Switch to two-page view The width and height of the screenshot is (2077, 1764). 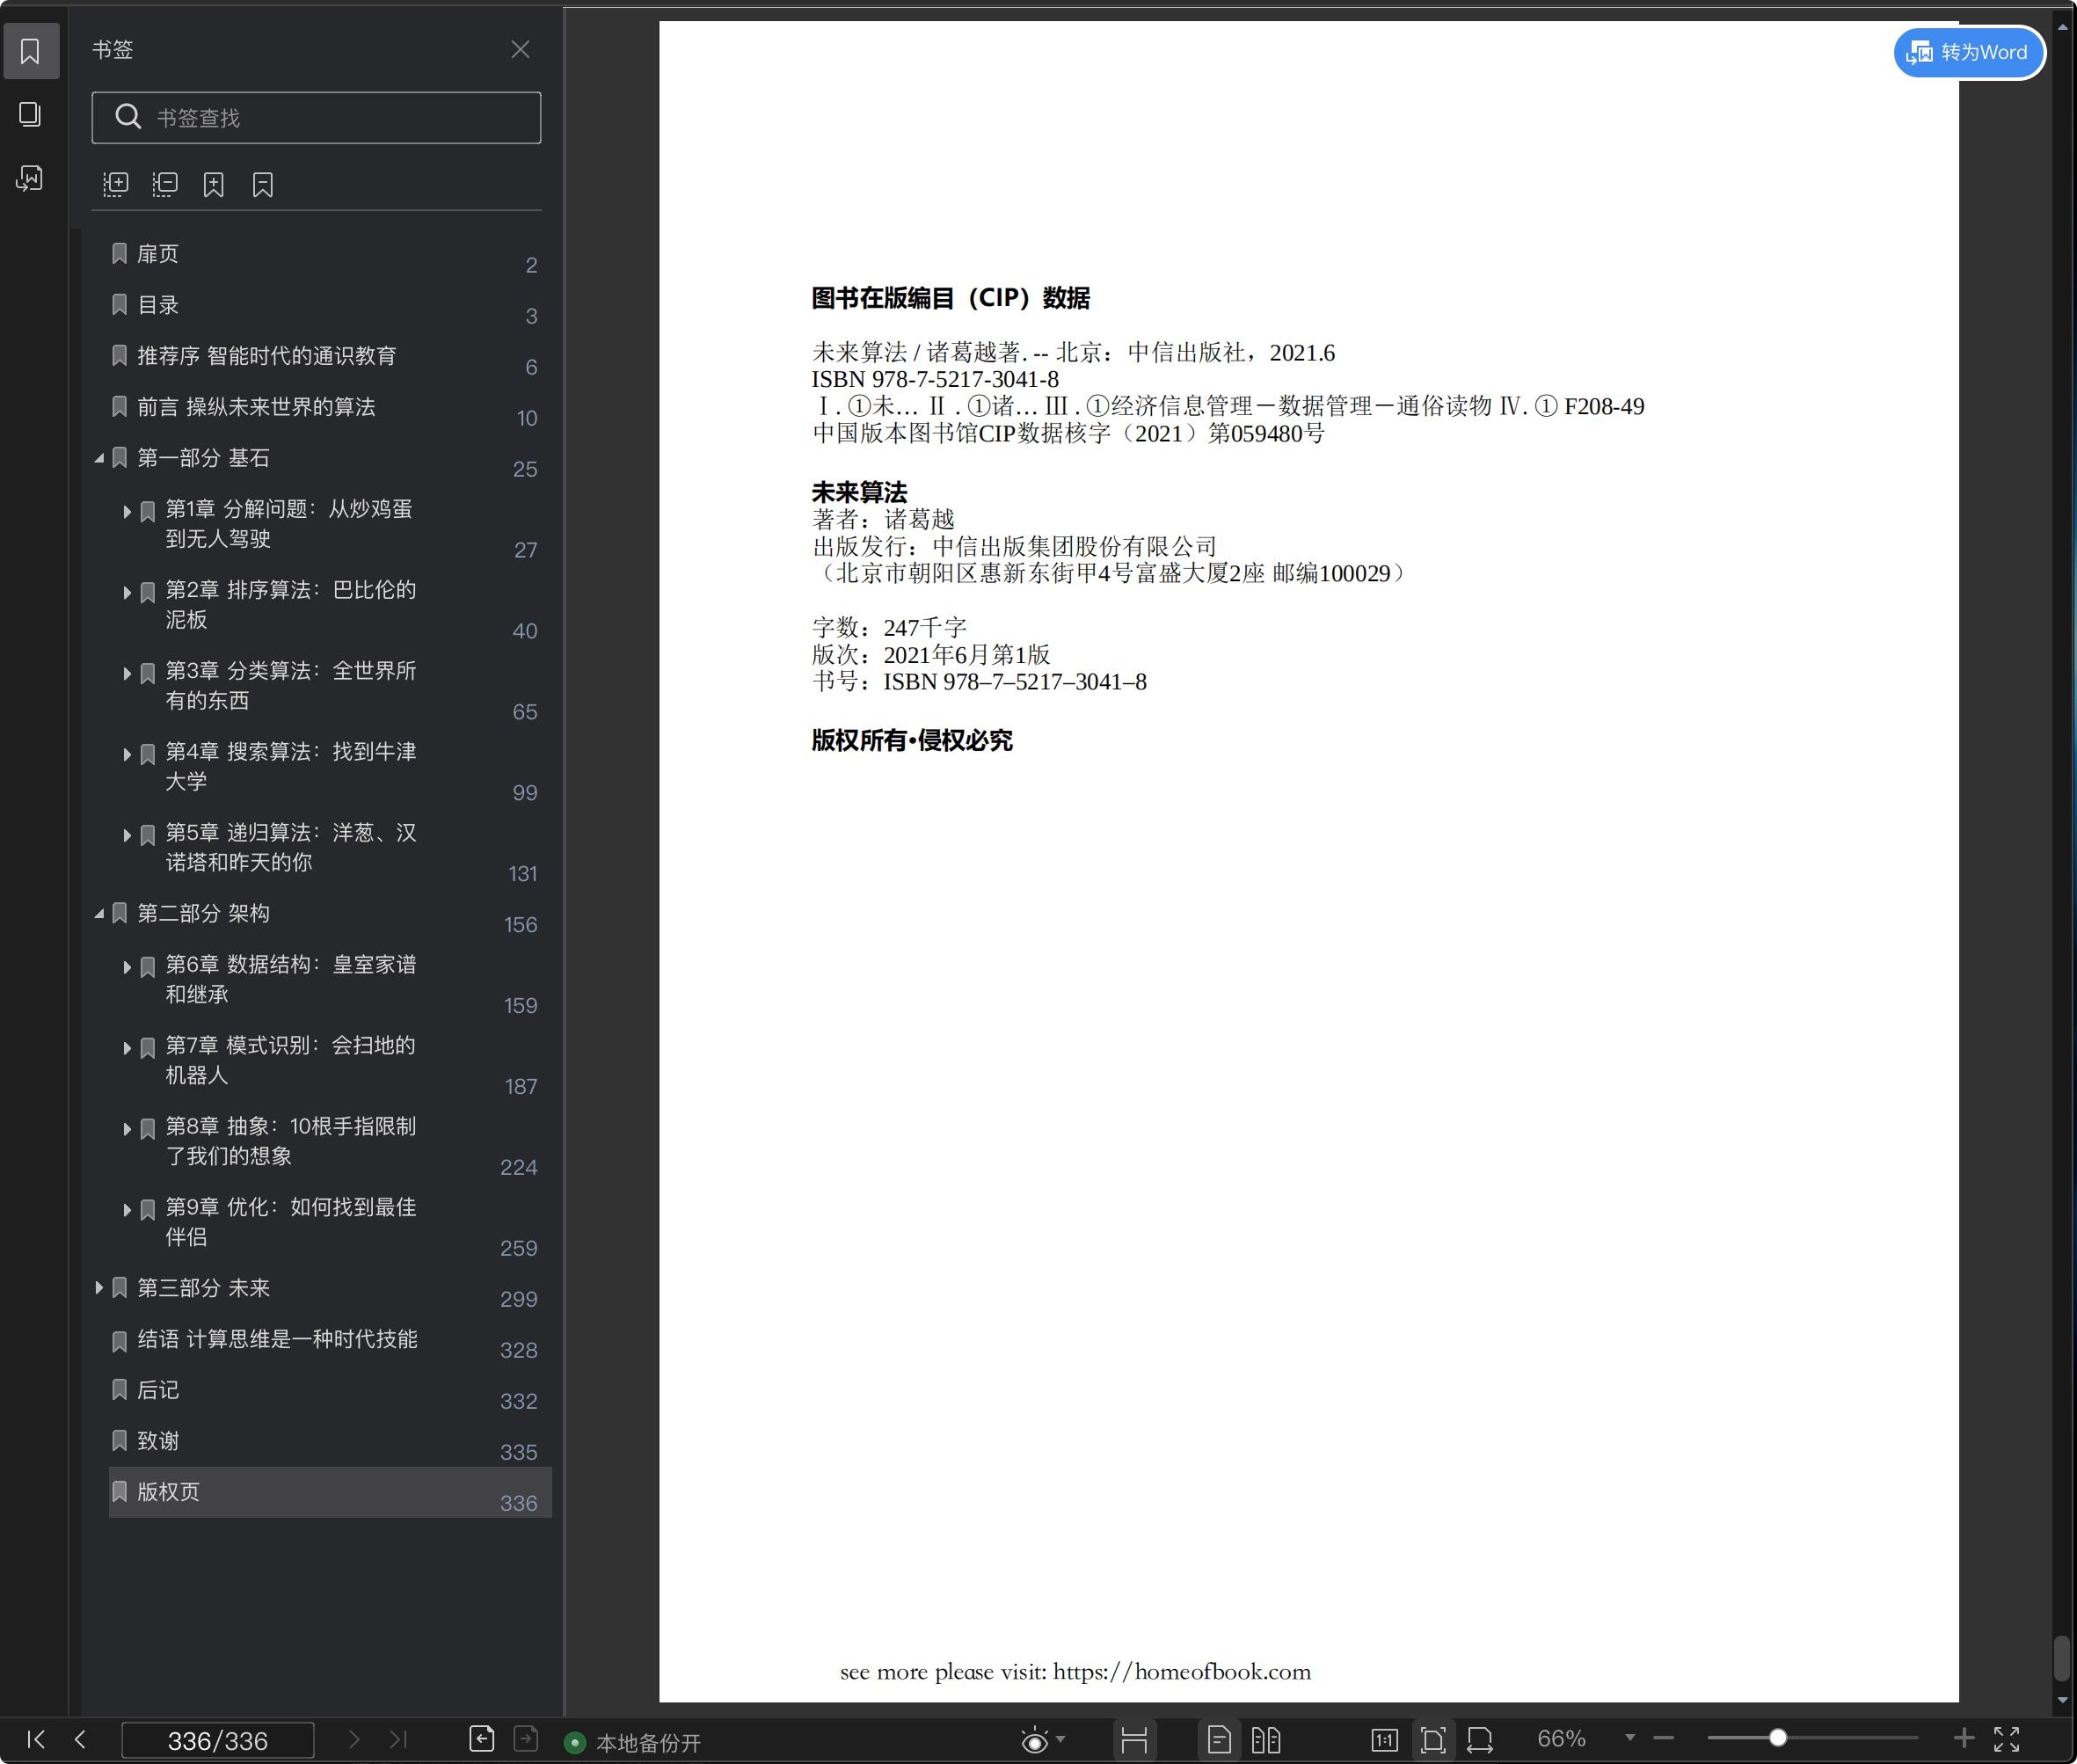(1266, 1740)
